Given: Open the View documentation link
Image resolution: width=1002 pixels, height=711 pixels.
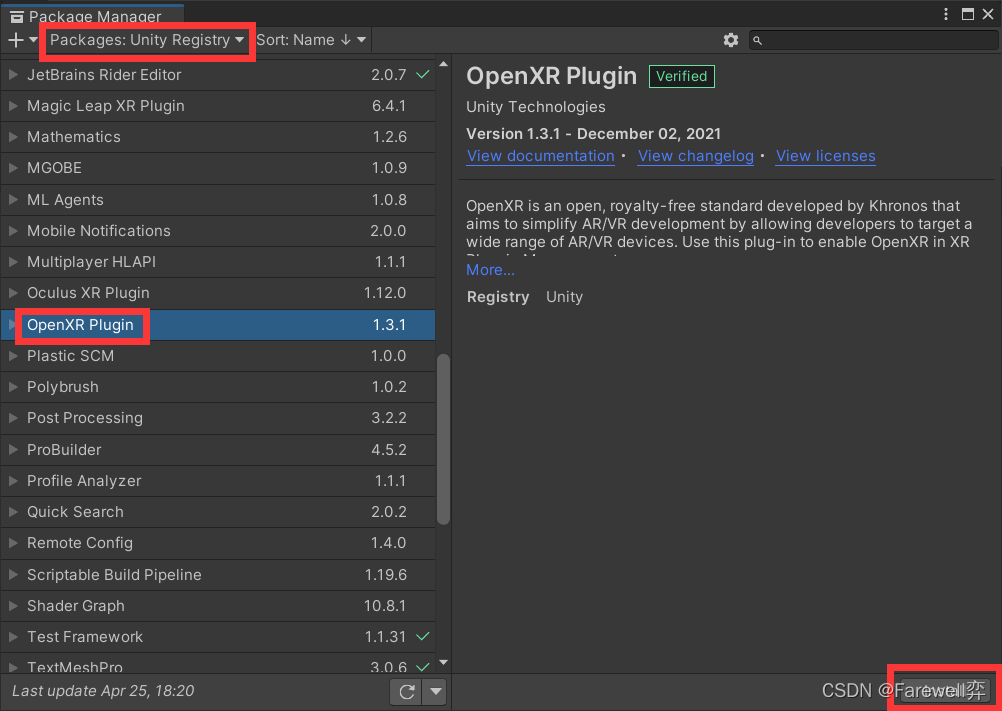Looking at the screenshot, I should 541,157.
